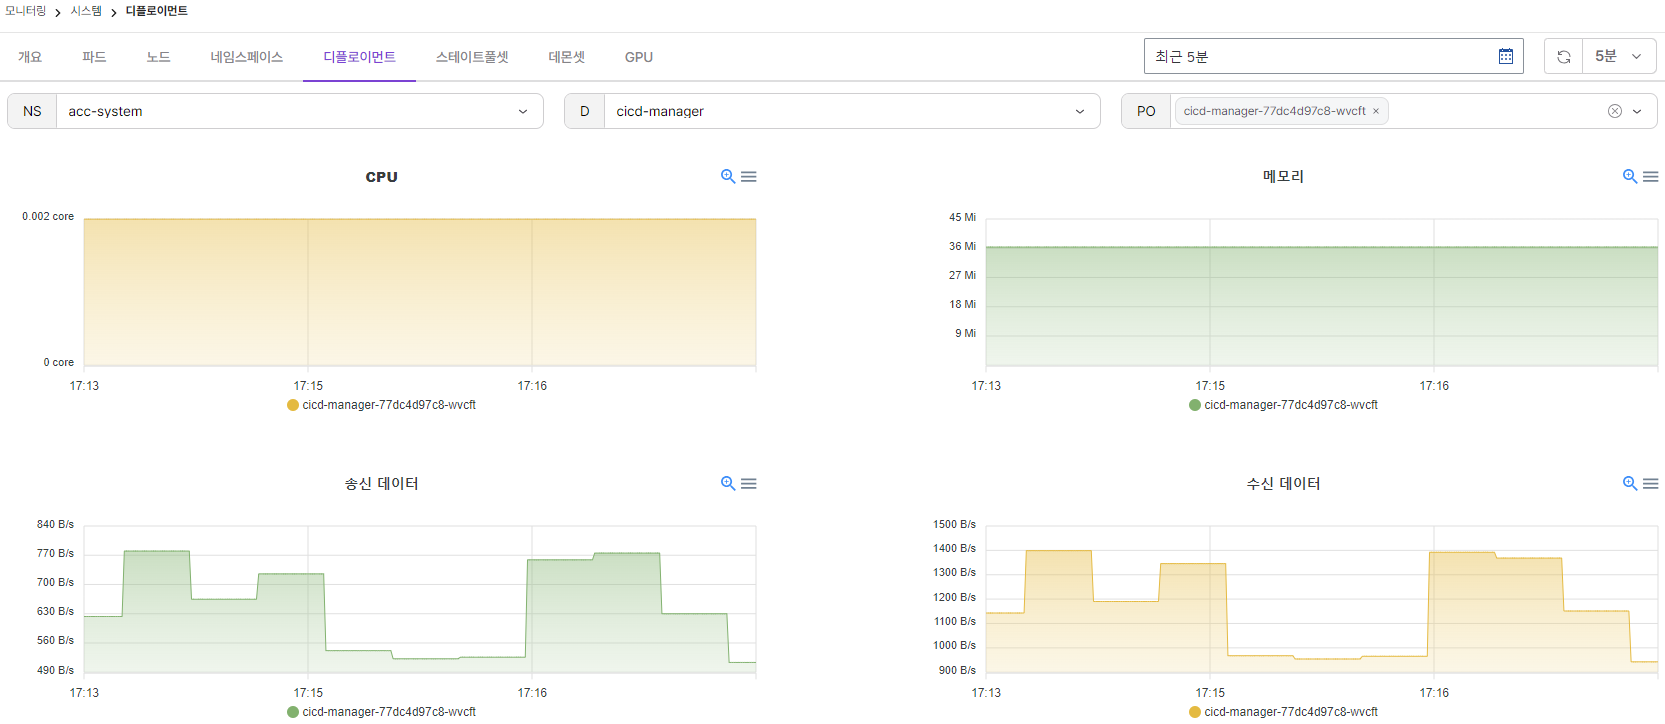
Task: Toggle the 수신 데이터 legend series cicd-manager-77dc4d97c8-wvcft
Action: click(x=1284, y=712)
